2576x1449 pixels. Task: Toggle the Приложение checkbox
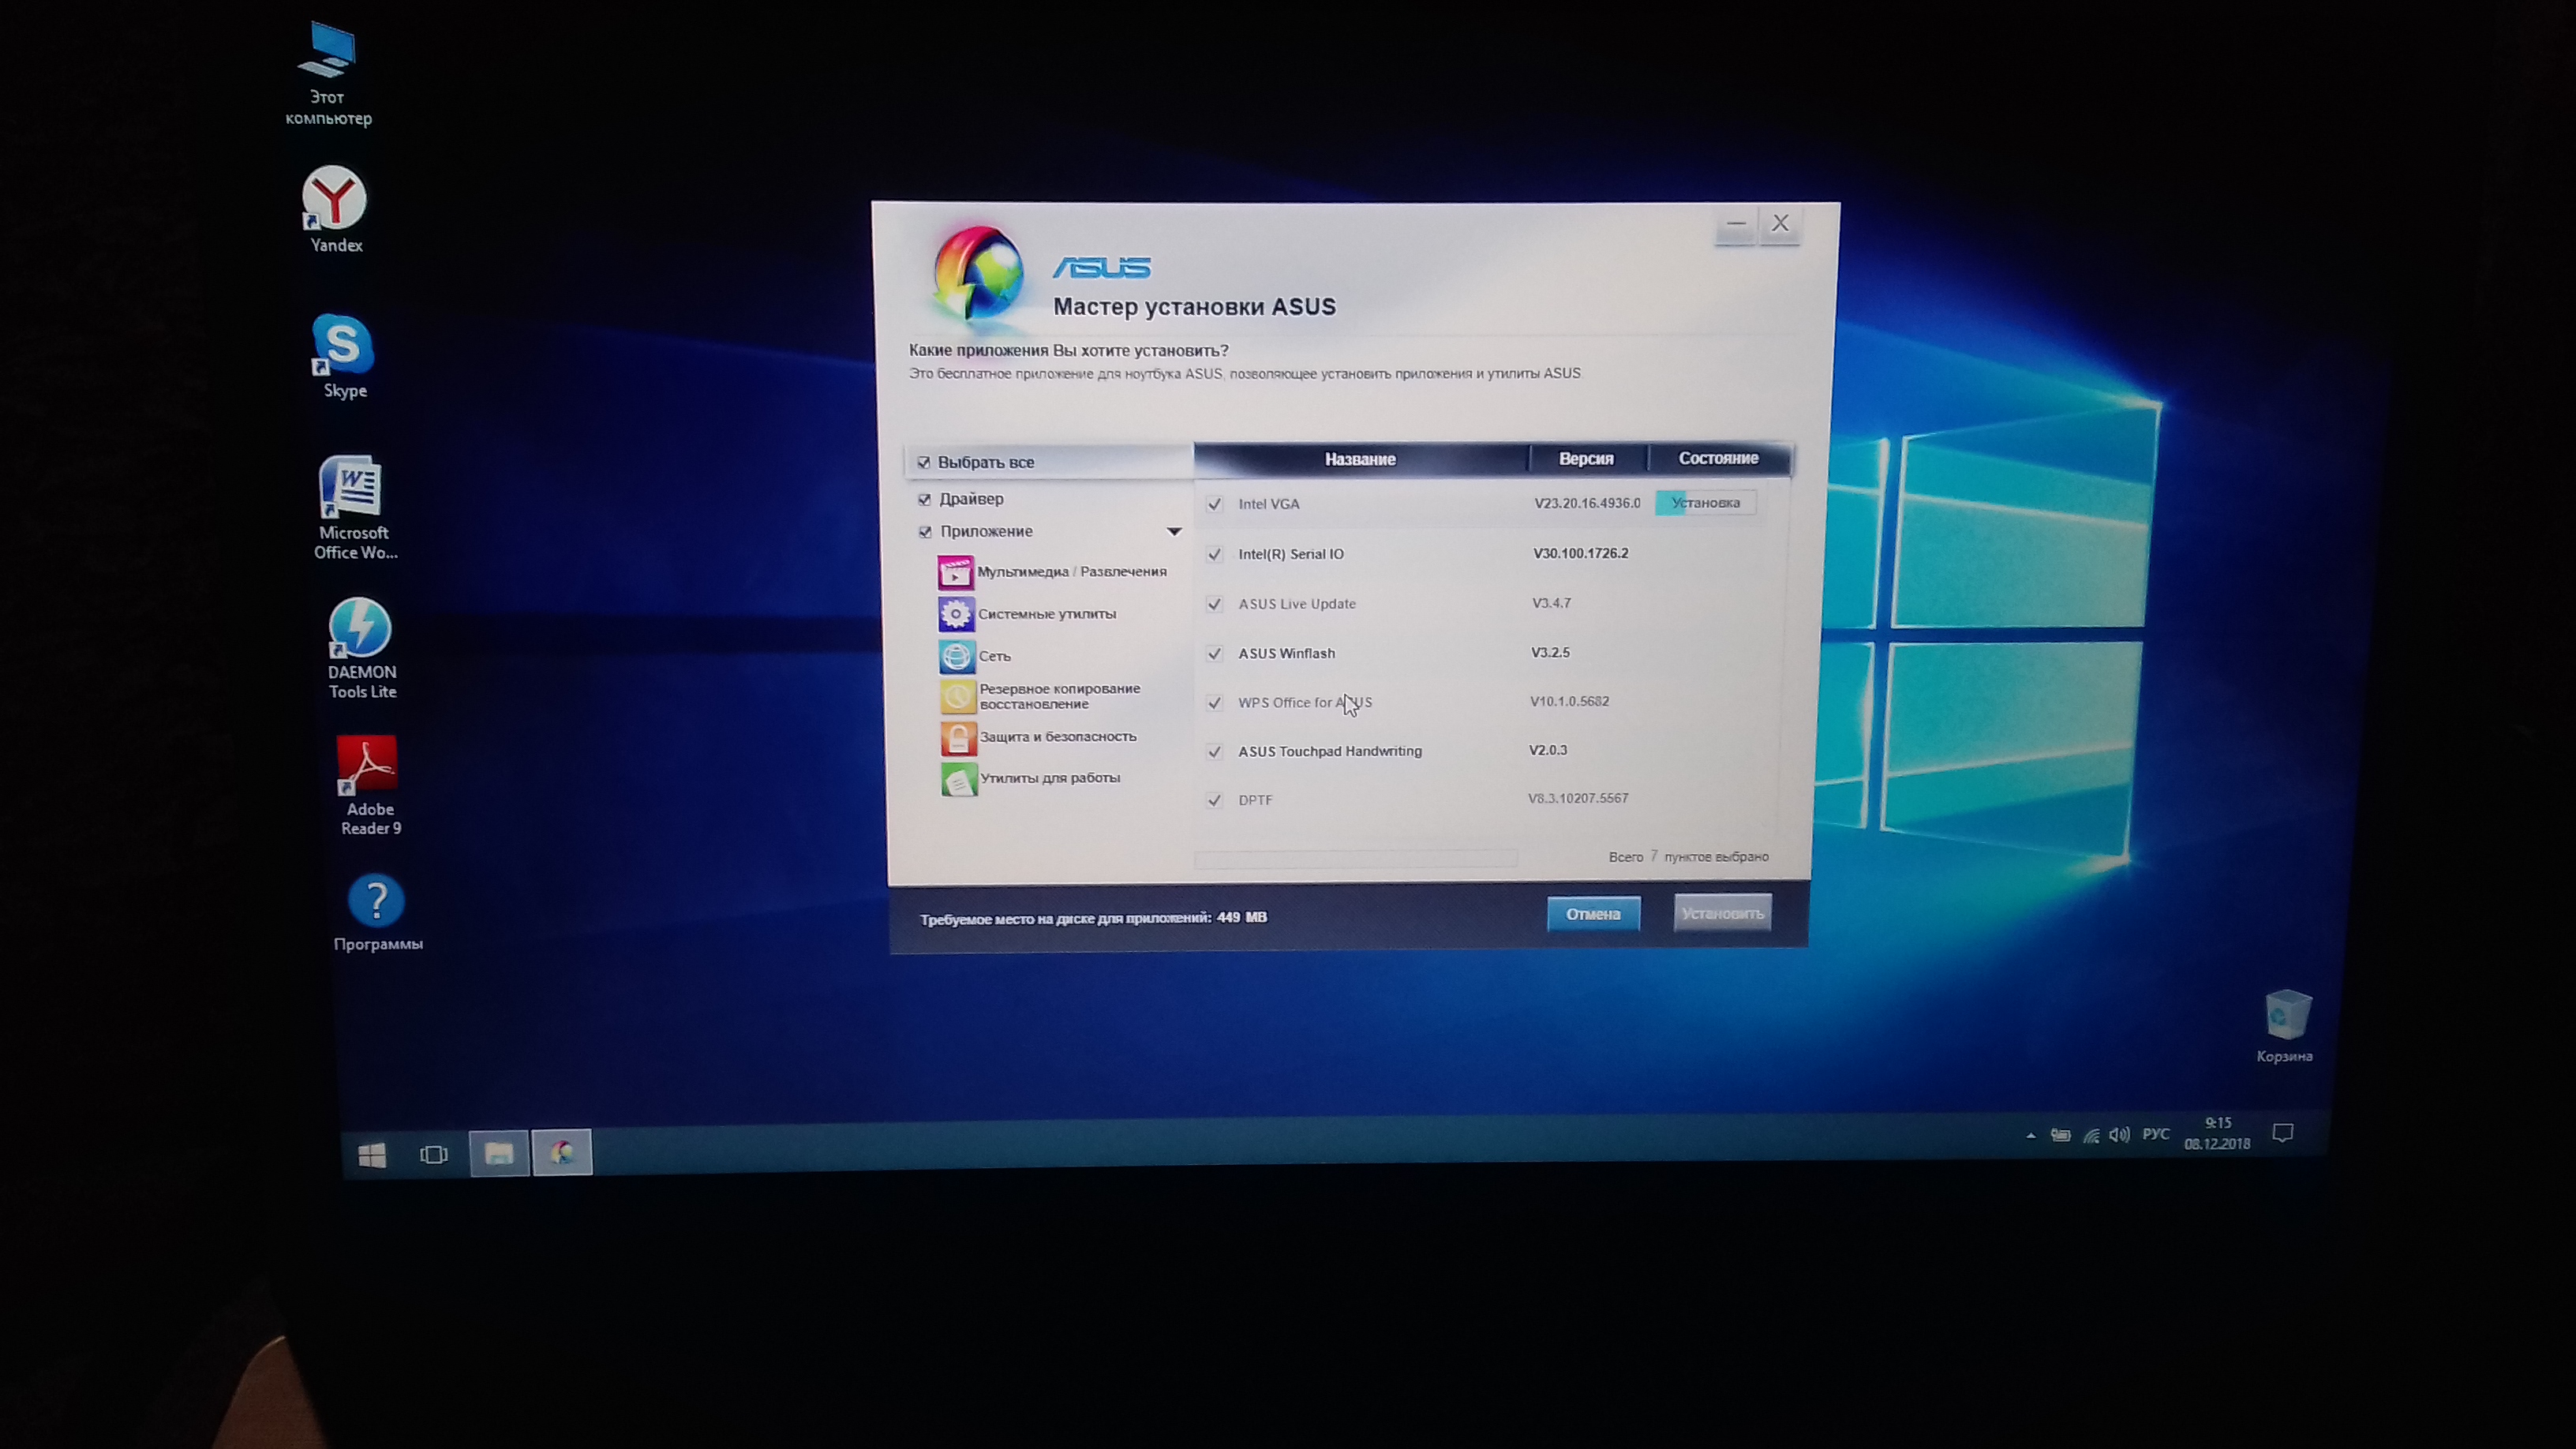pos(925,532)
